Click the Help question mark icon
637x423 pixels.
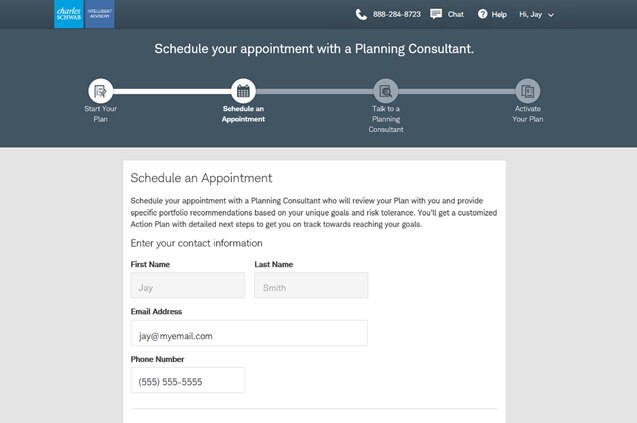[x=482, y=14]
